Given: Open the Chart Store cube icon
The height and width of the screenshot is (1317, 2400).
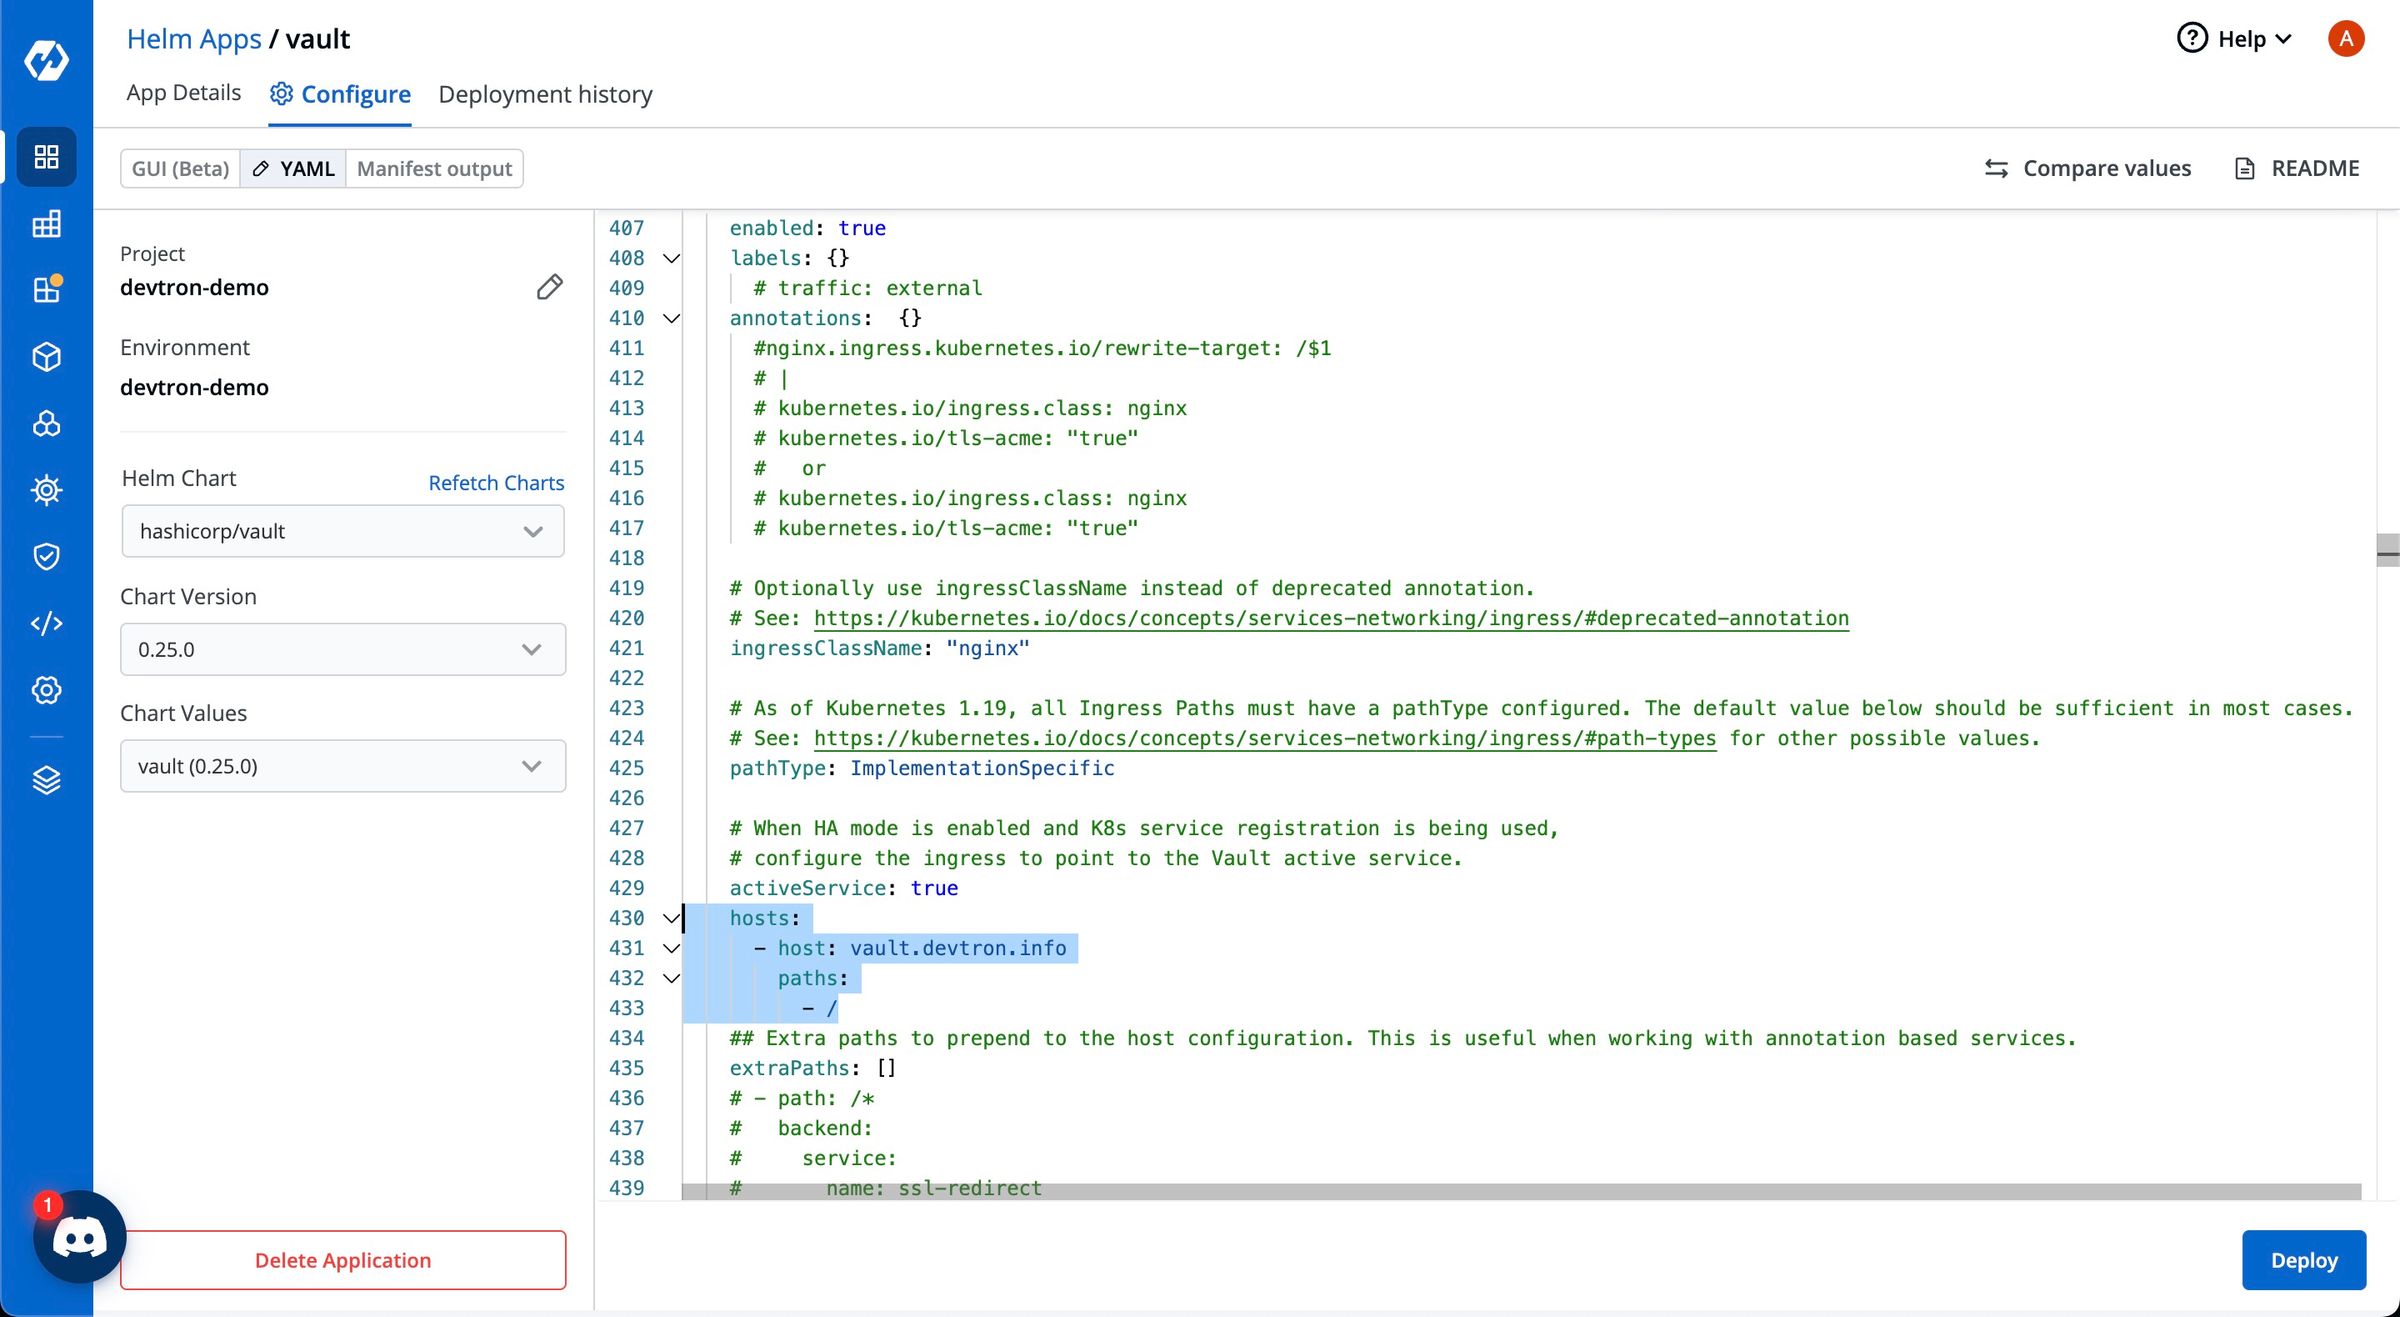Looking at the screenshot, I should pos(46,357).
